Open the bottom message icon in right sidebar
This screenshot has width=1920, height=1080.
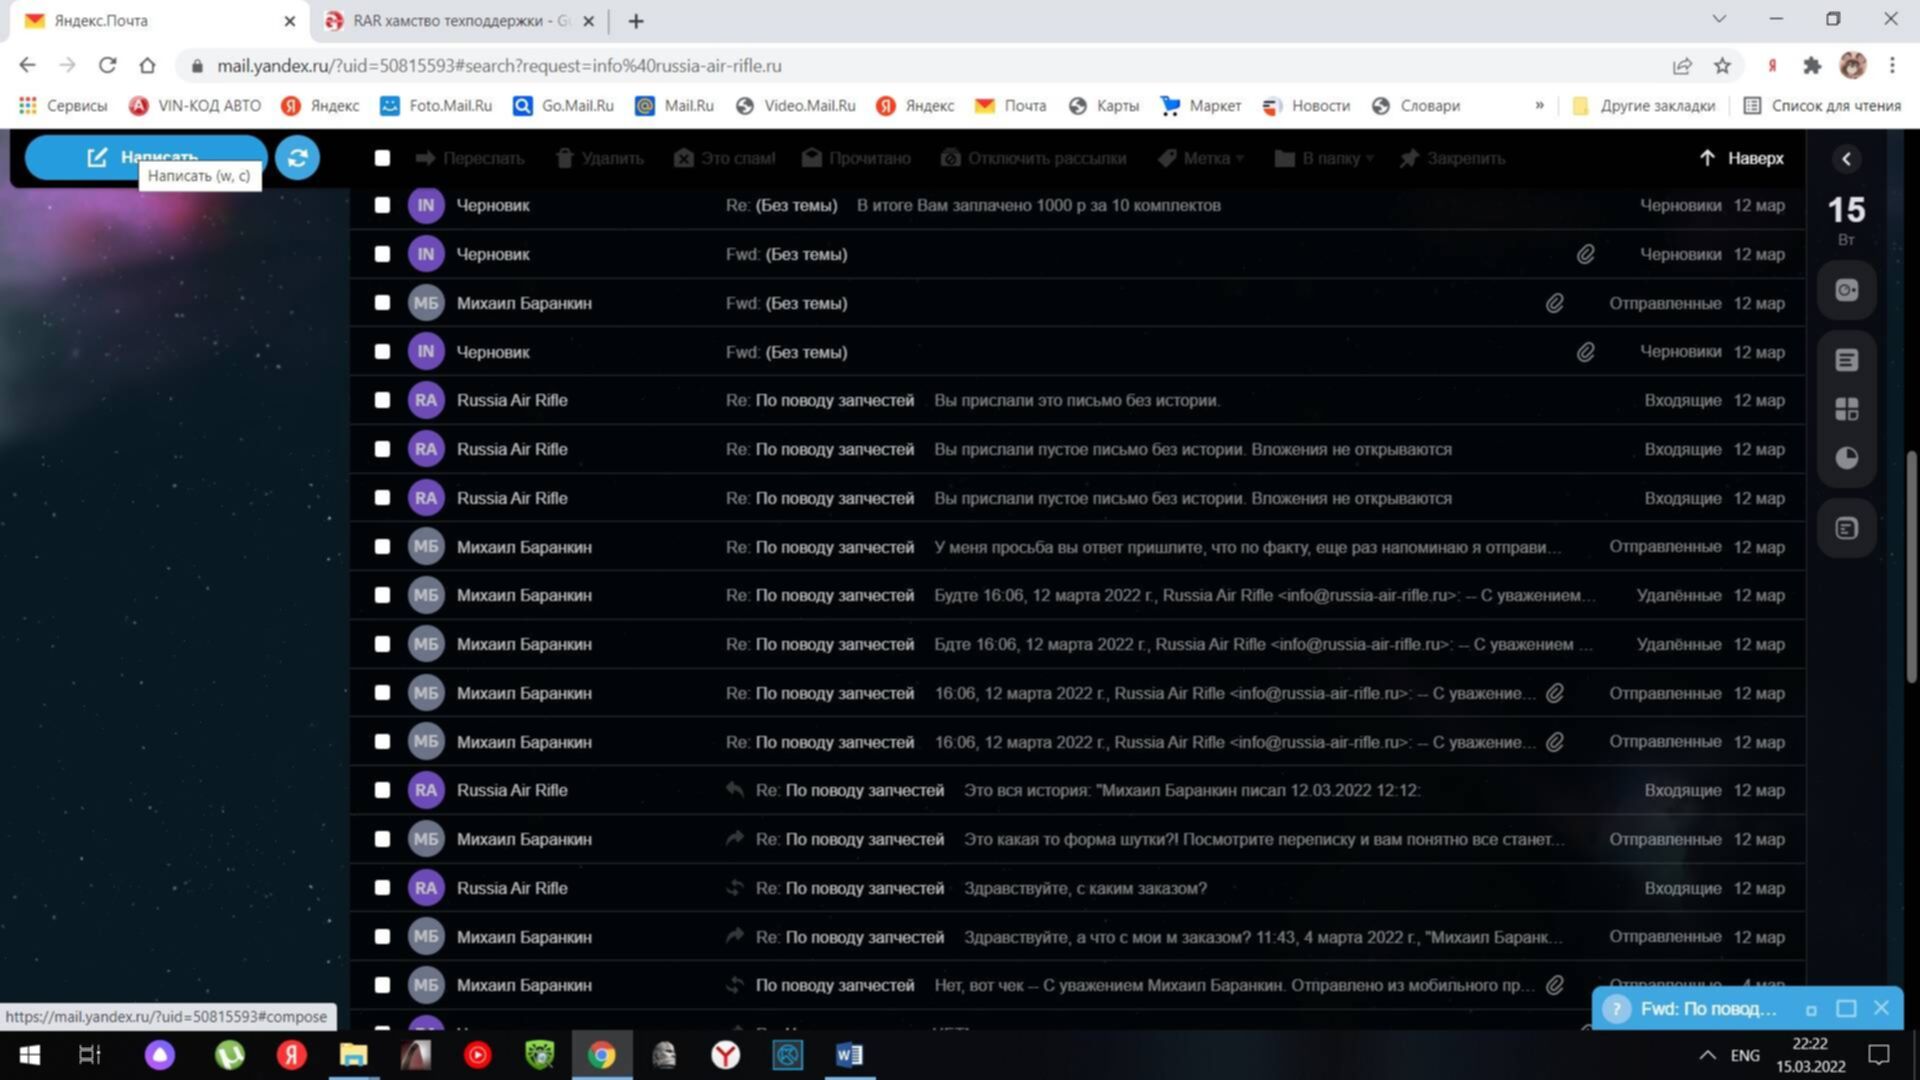1846,528
